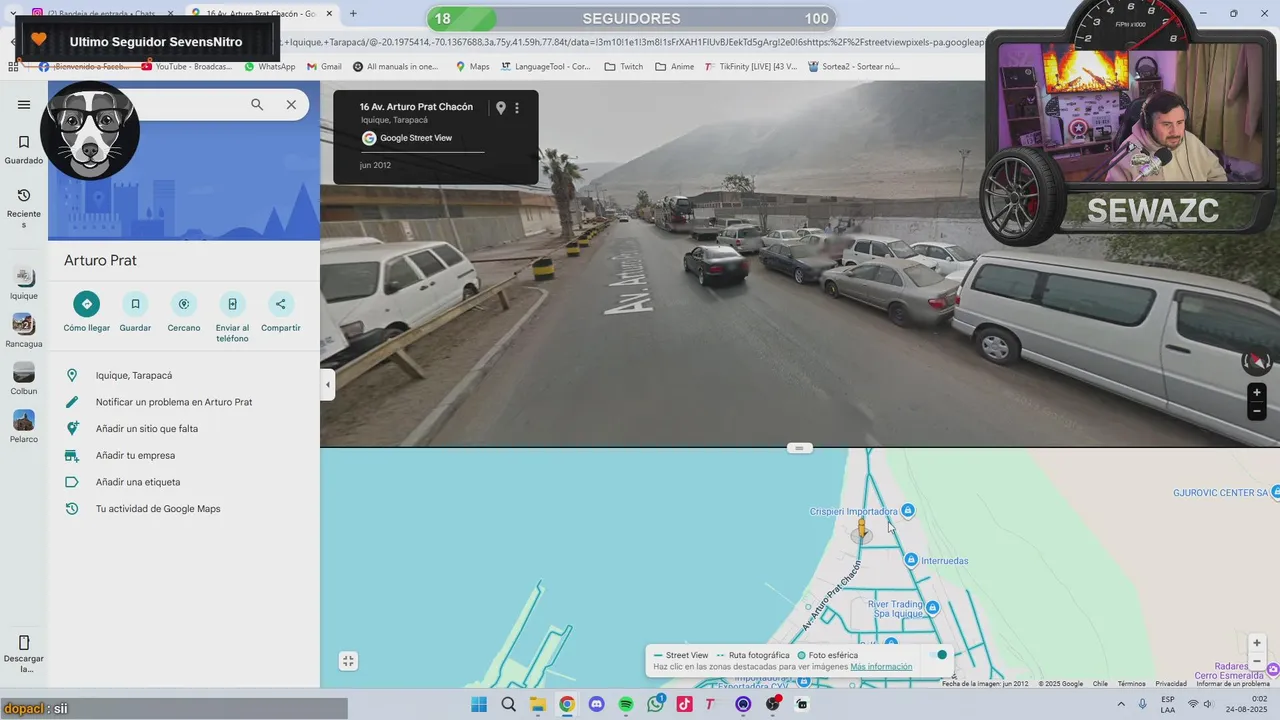
Task: Click the Cercano nearby icon
Action: pos(184,304)
